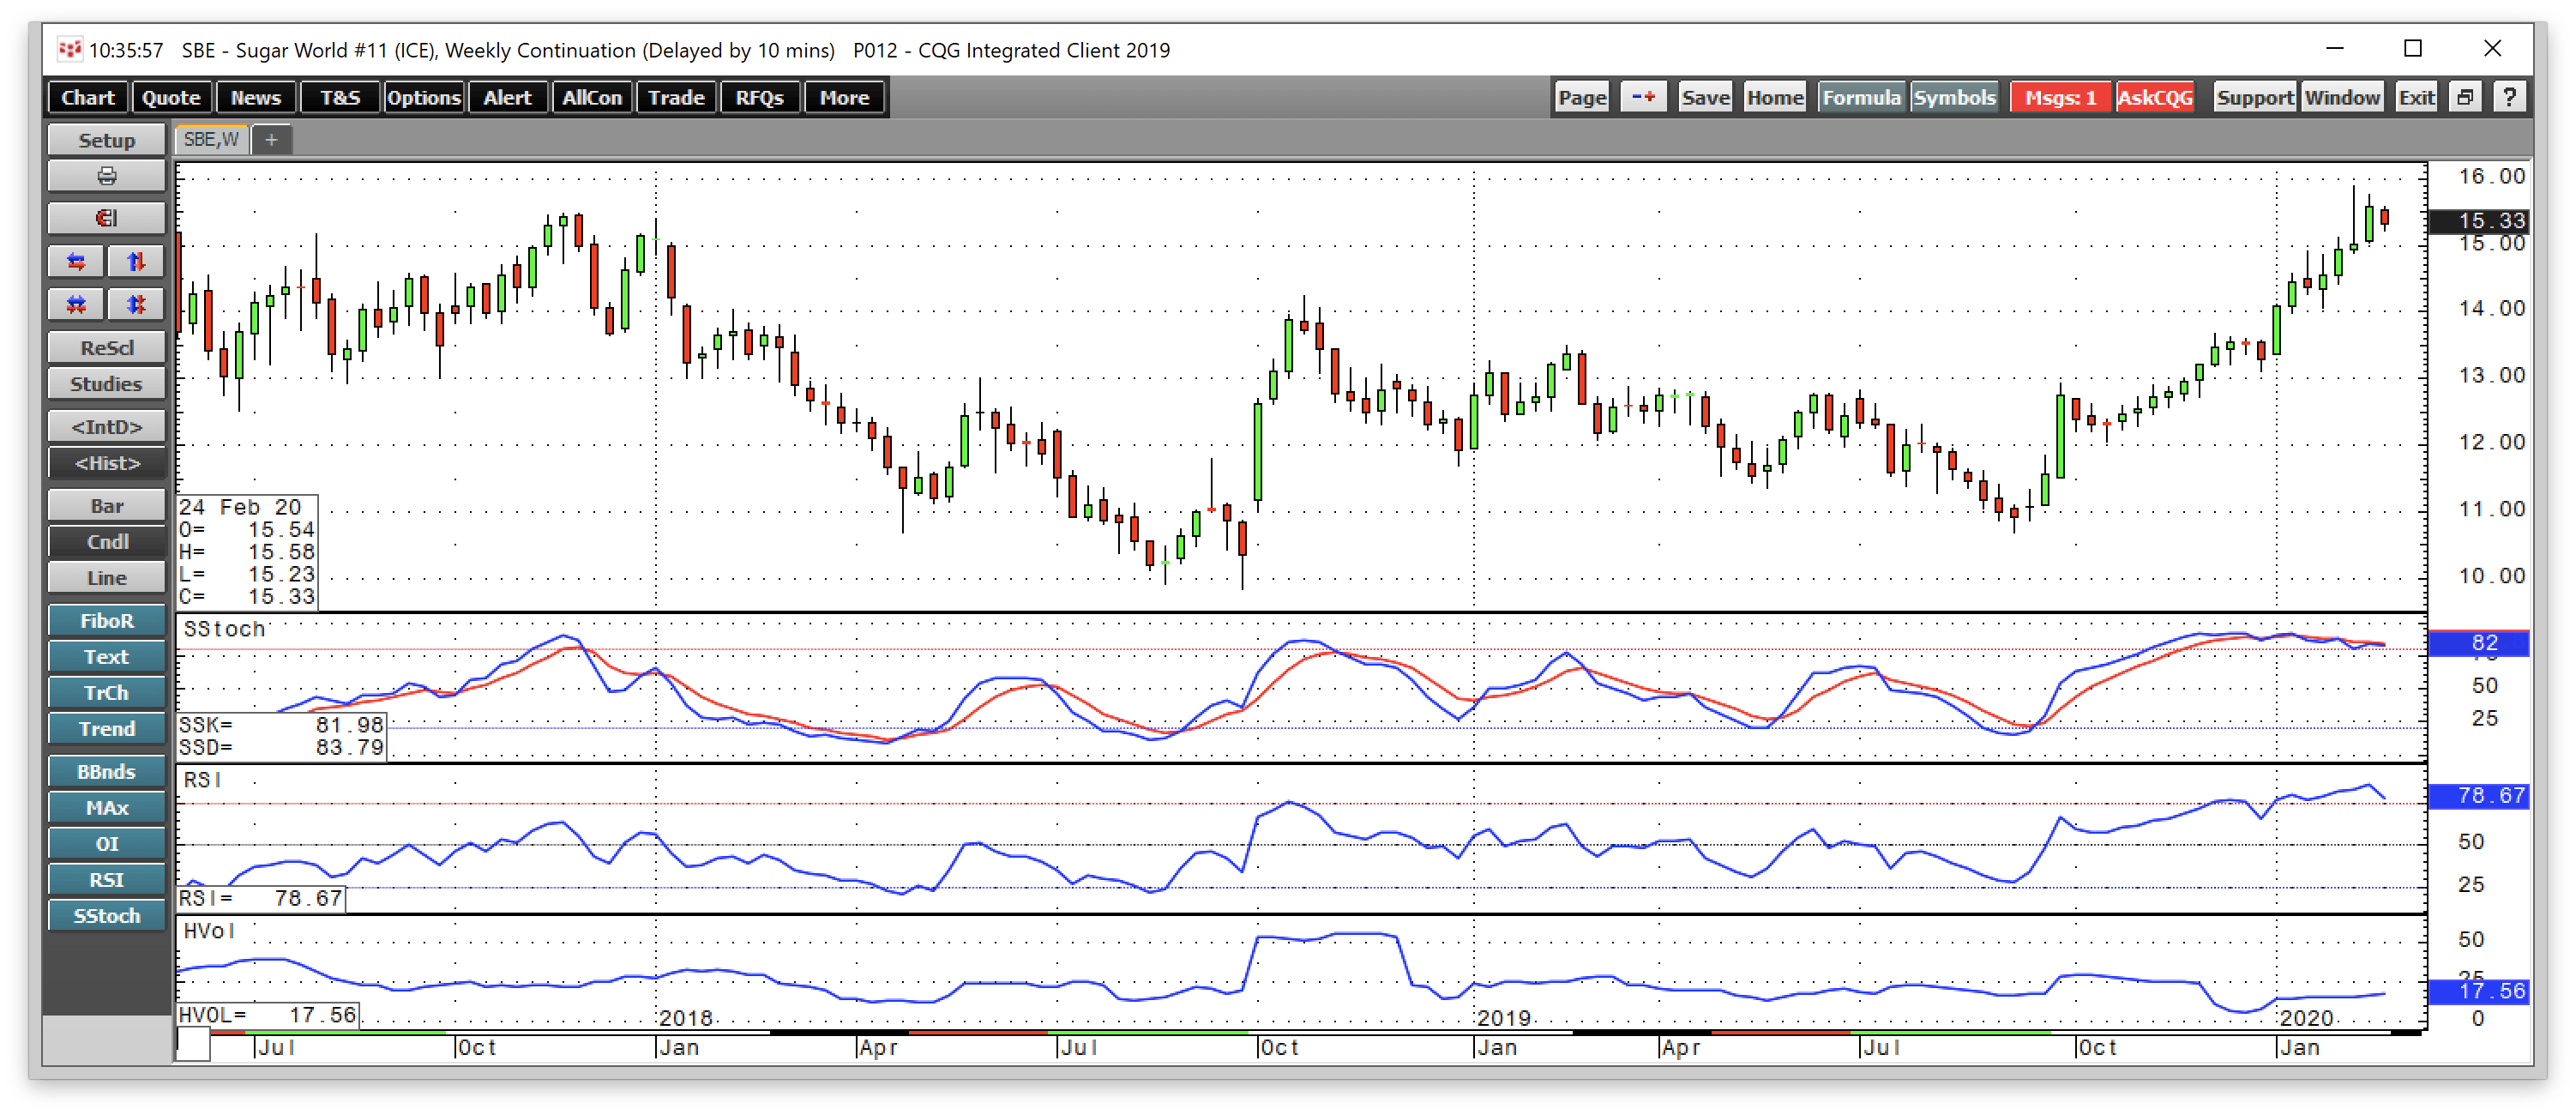This screenshot has width=2576, height=1115.
Task: Open the Setup options
Action: pos(107,141)
